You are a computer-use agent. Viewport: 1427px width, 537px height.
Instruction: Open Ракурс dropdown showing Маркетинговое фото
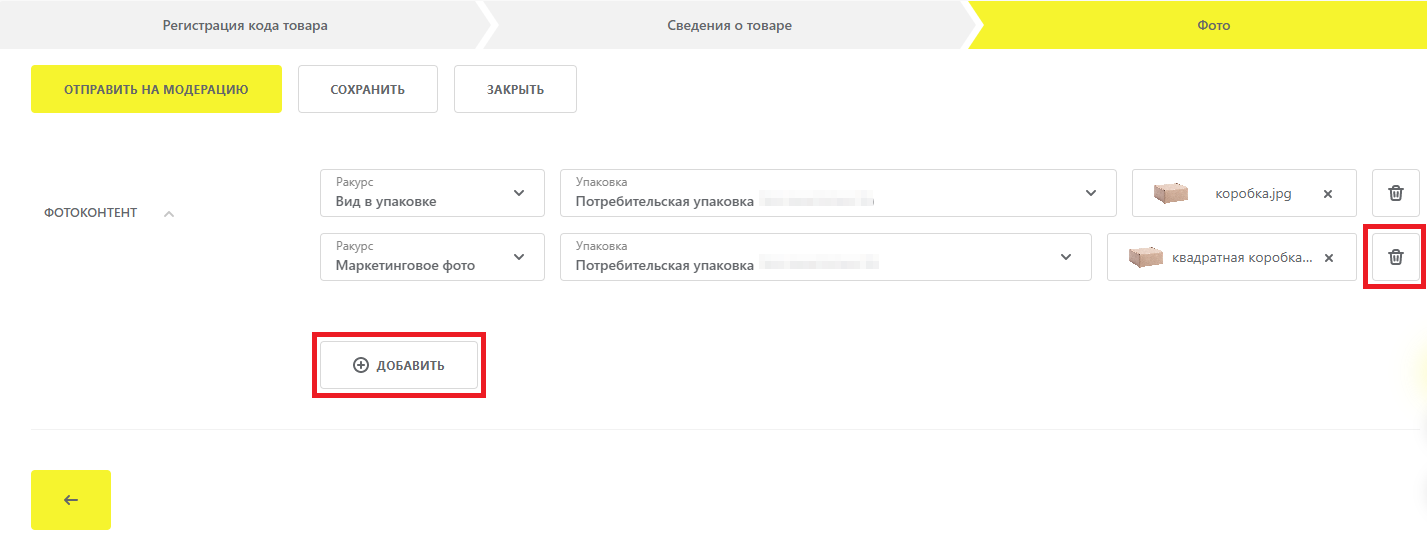coord(432,257)
